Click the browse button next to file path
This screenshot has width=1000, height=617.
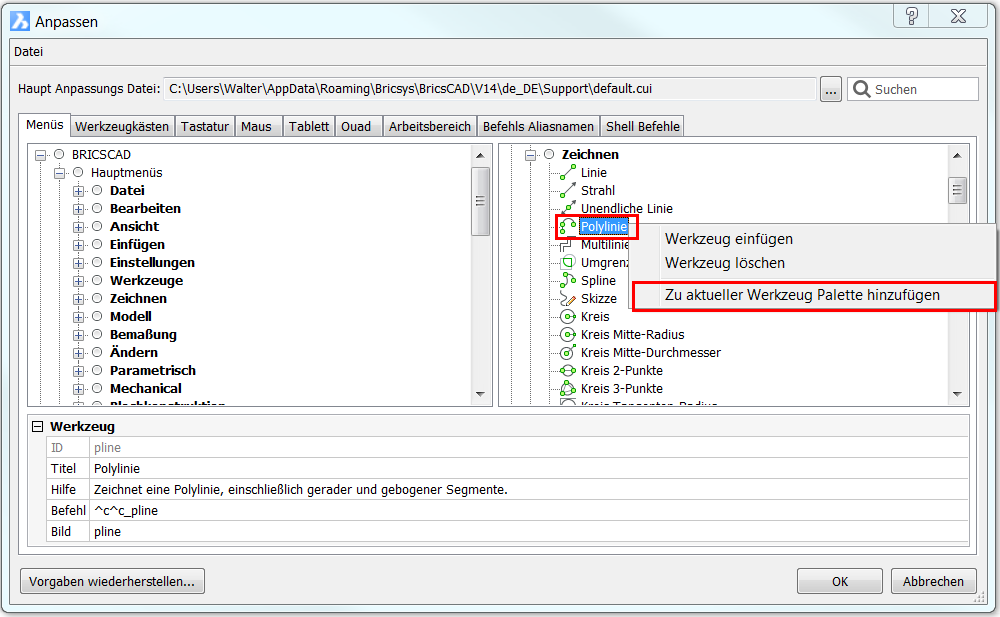(x=830, y=89)
